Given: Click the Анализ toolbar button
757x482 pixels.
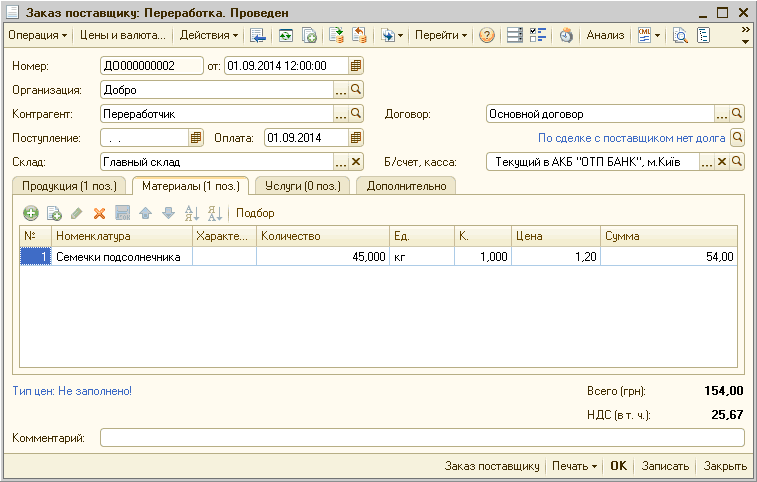Looking at the screenshot, I should [x=605, y=35].
